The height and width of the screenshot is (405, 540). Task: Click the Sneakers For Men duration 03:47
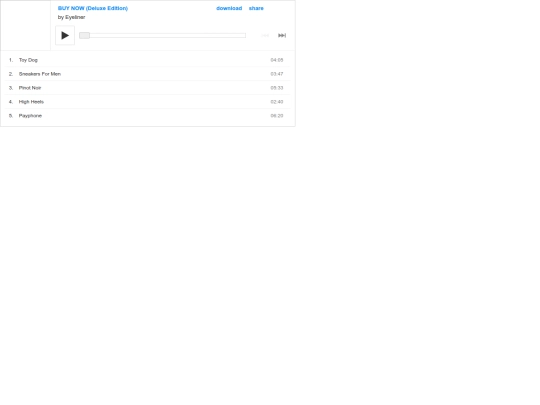tap(277, 74)
